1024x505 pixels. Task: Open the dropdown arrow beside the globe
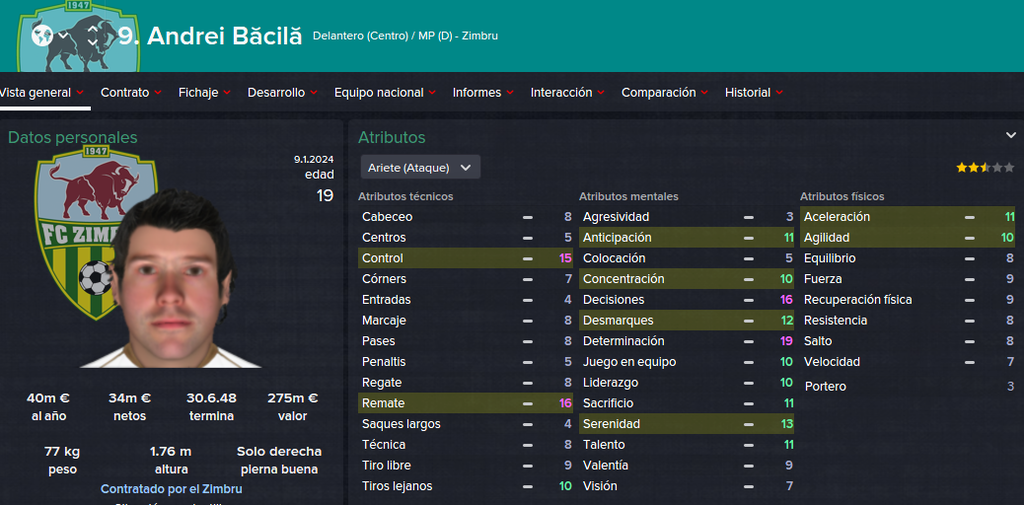(64, 36)
